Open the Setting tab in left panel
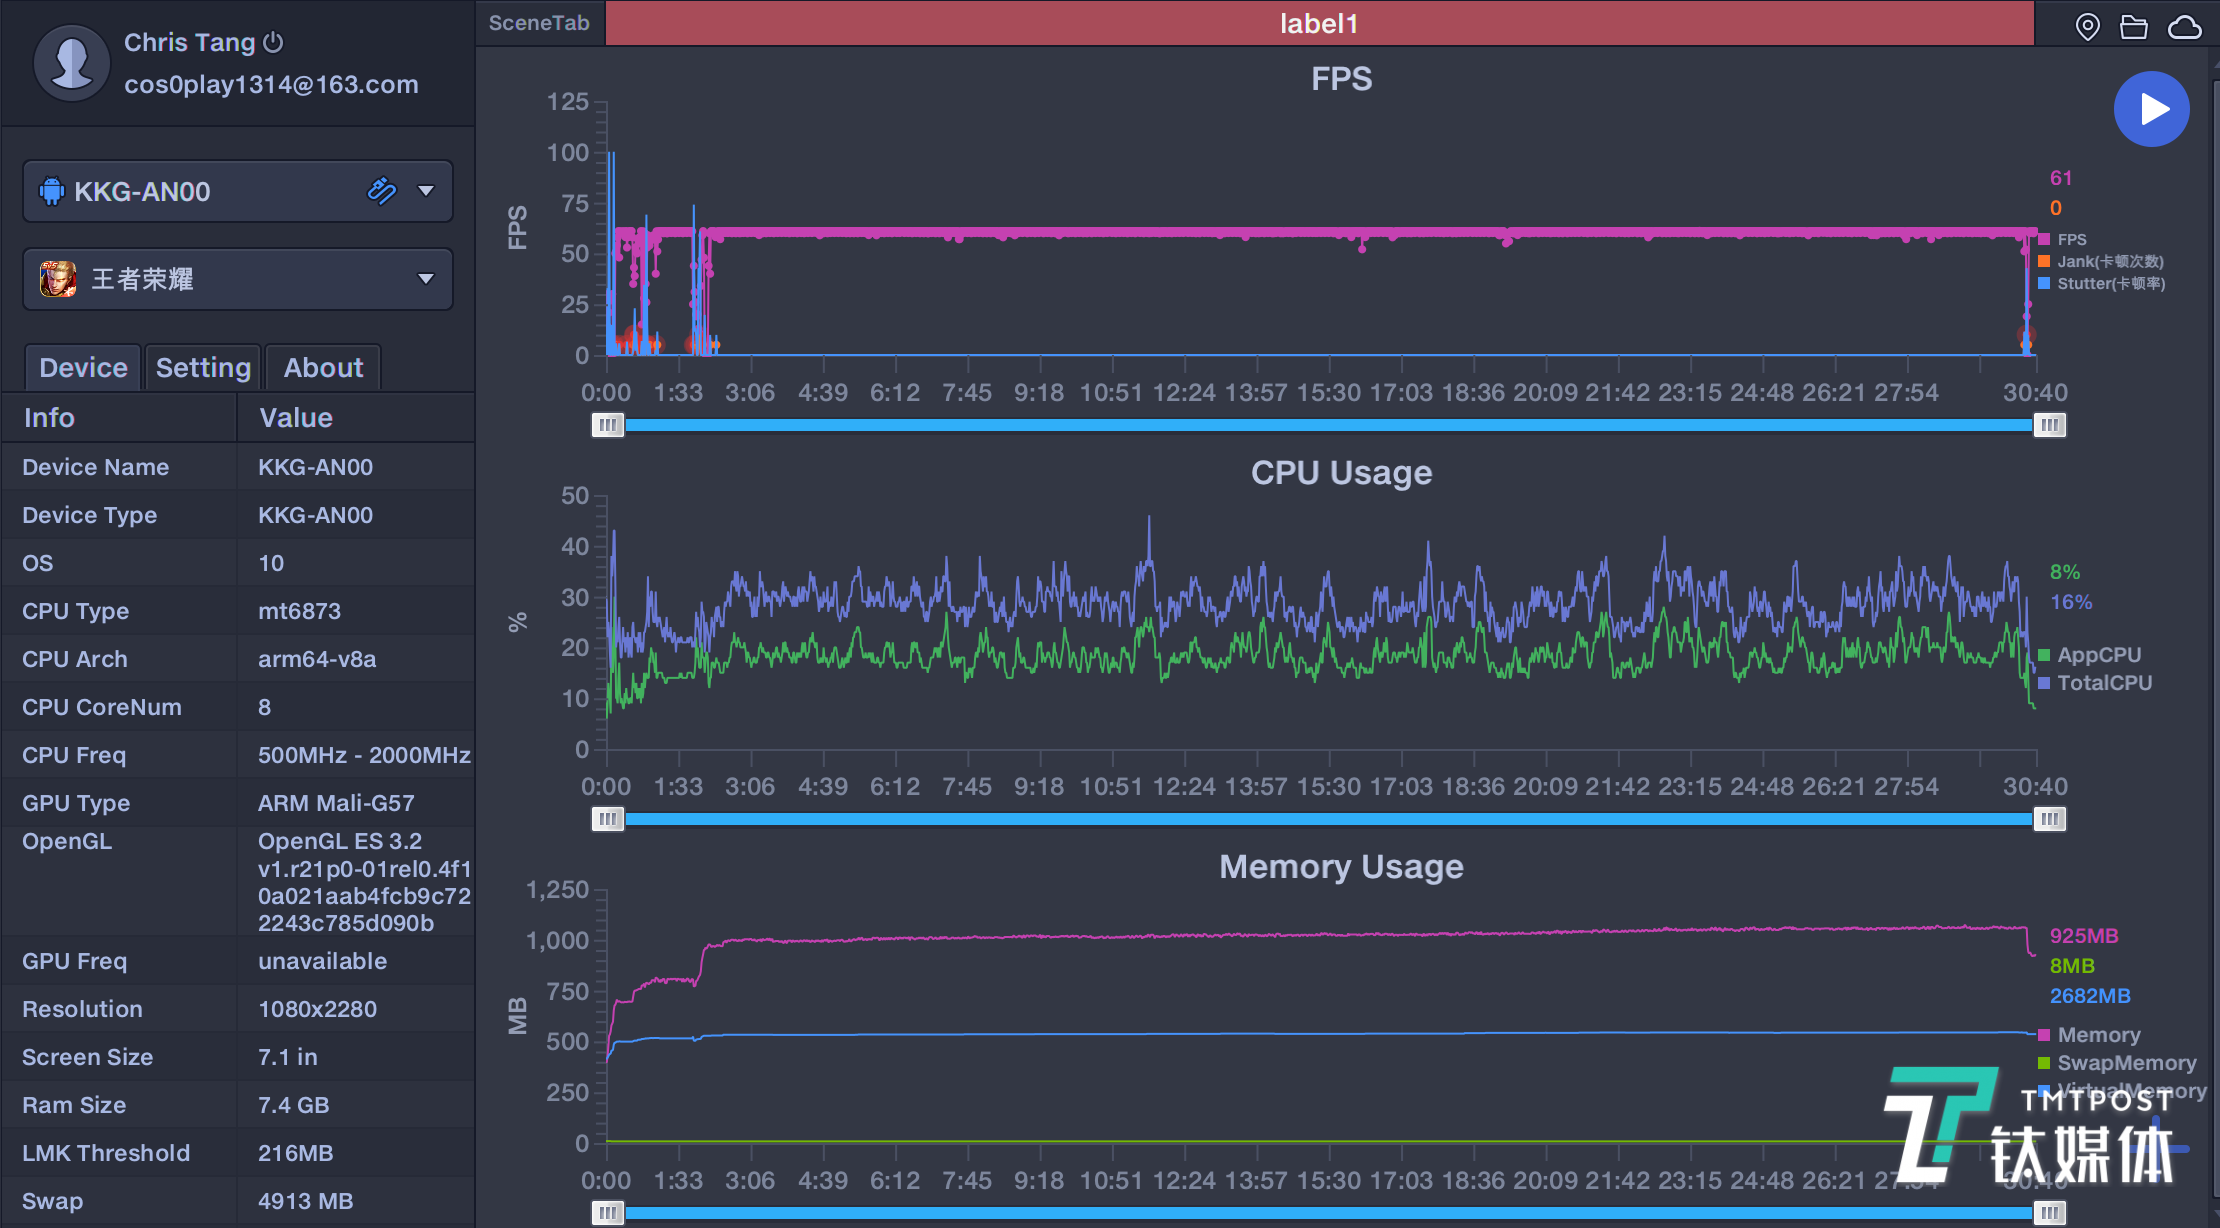The width and height of the screenshot is (2220, 1228). (x=201, y=367)
